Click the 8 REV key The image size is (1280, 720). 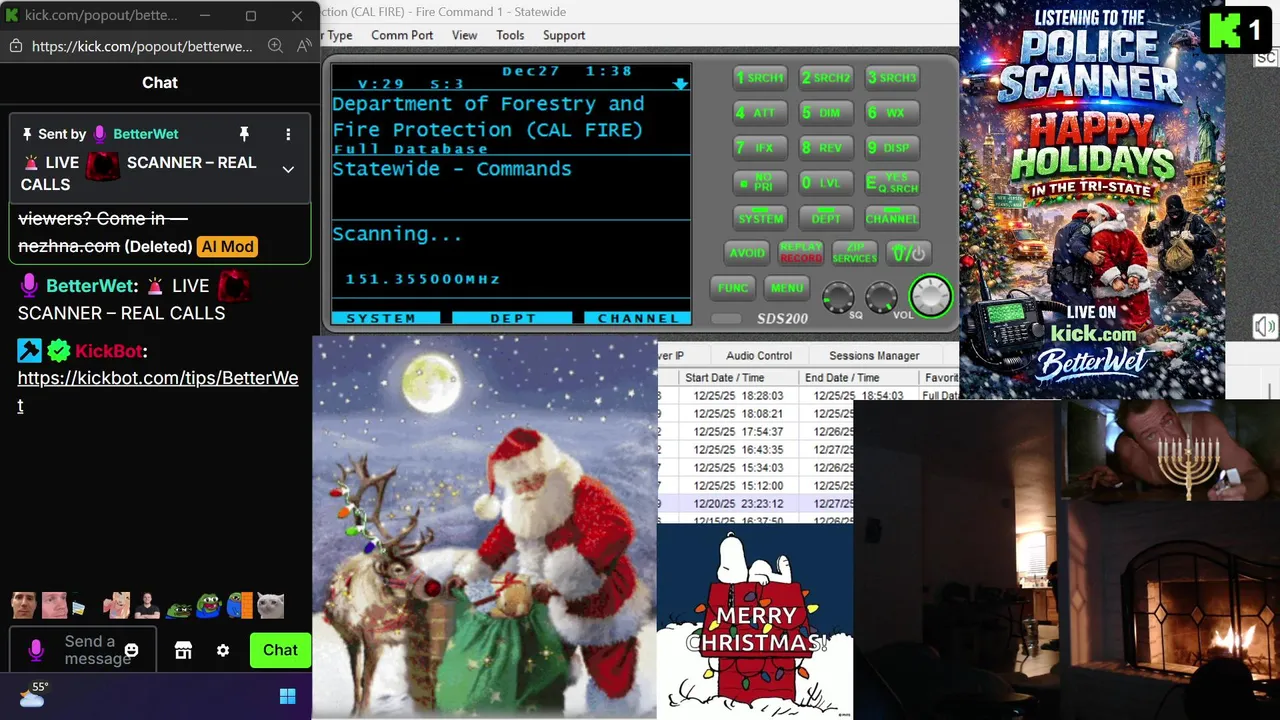[x=826, y=148]
